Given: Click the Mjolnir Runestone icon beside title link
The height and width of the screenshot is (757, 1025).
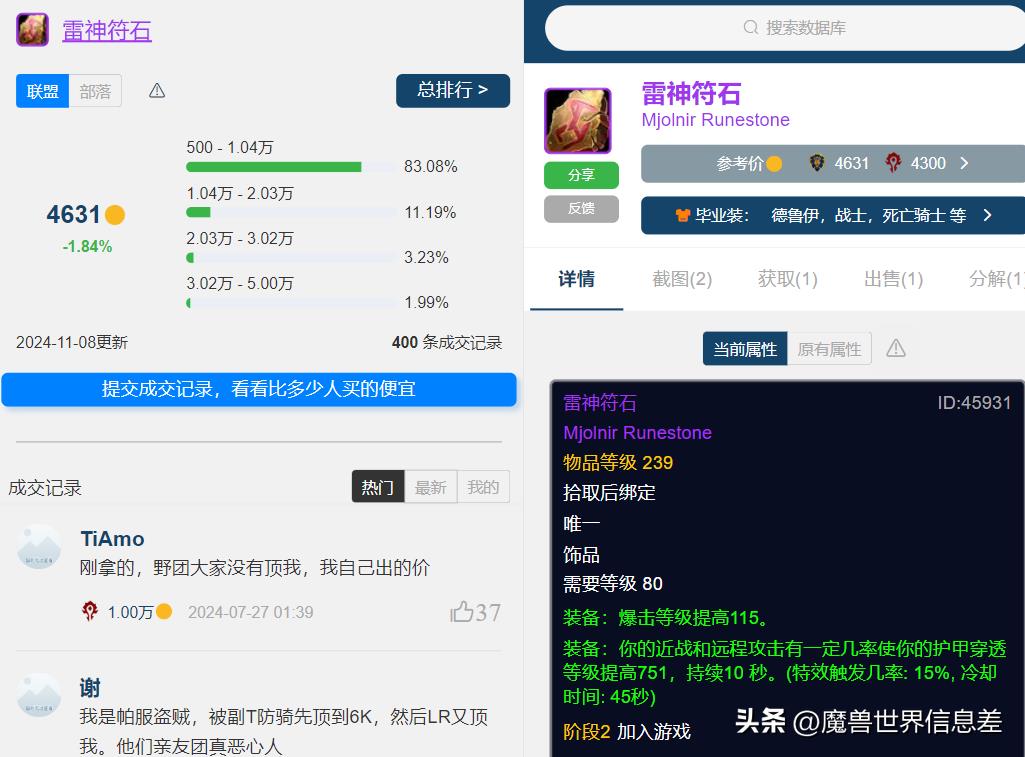Looking at the screenshot, I should tap(32, 30).
